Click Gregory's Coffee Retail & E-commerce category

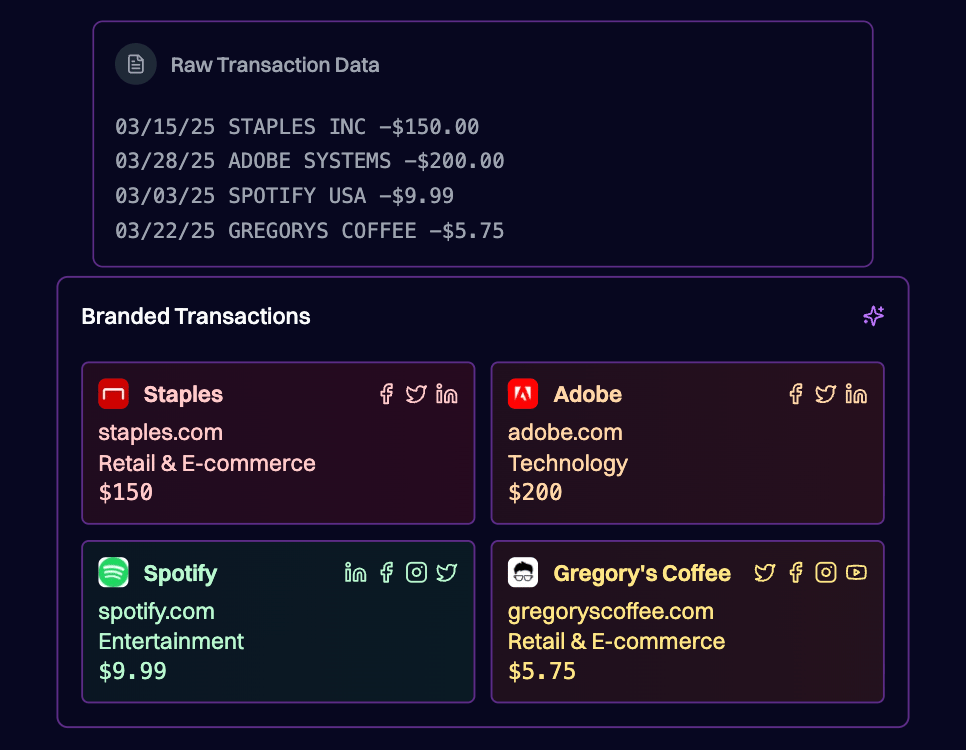tap(617, 642)
